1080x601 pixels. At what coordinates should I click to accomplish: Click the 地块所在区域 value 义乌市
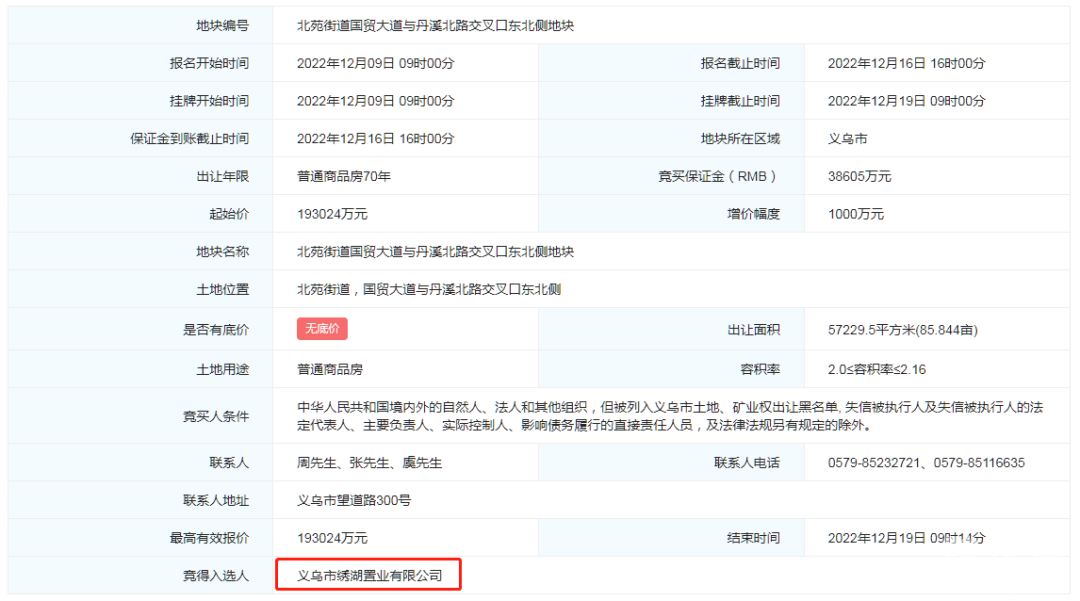(847, 139)
